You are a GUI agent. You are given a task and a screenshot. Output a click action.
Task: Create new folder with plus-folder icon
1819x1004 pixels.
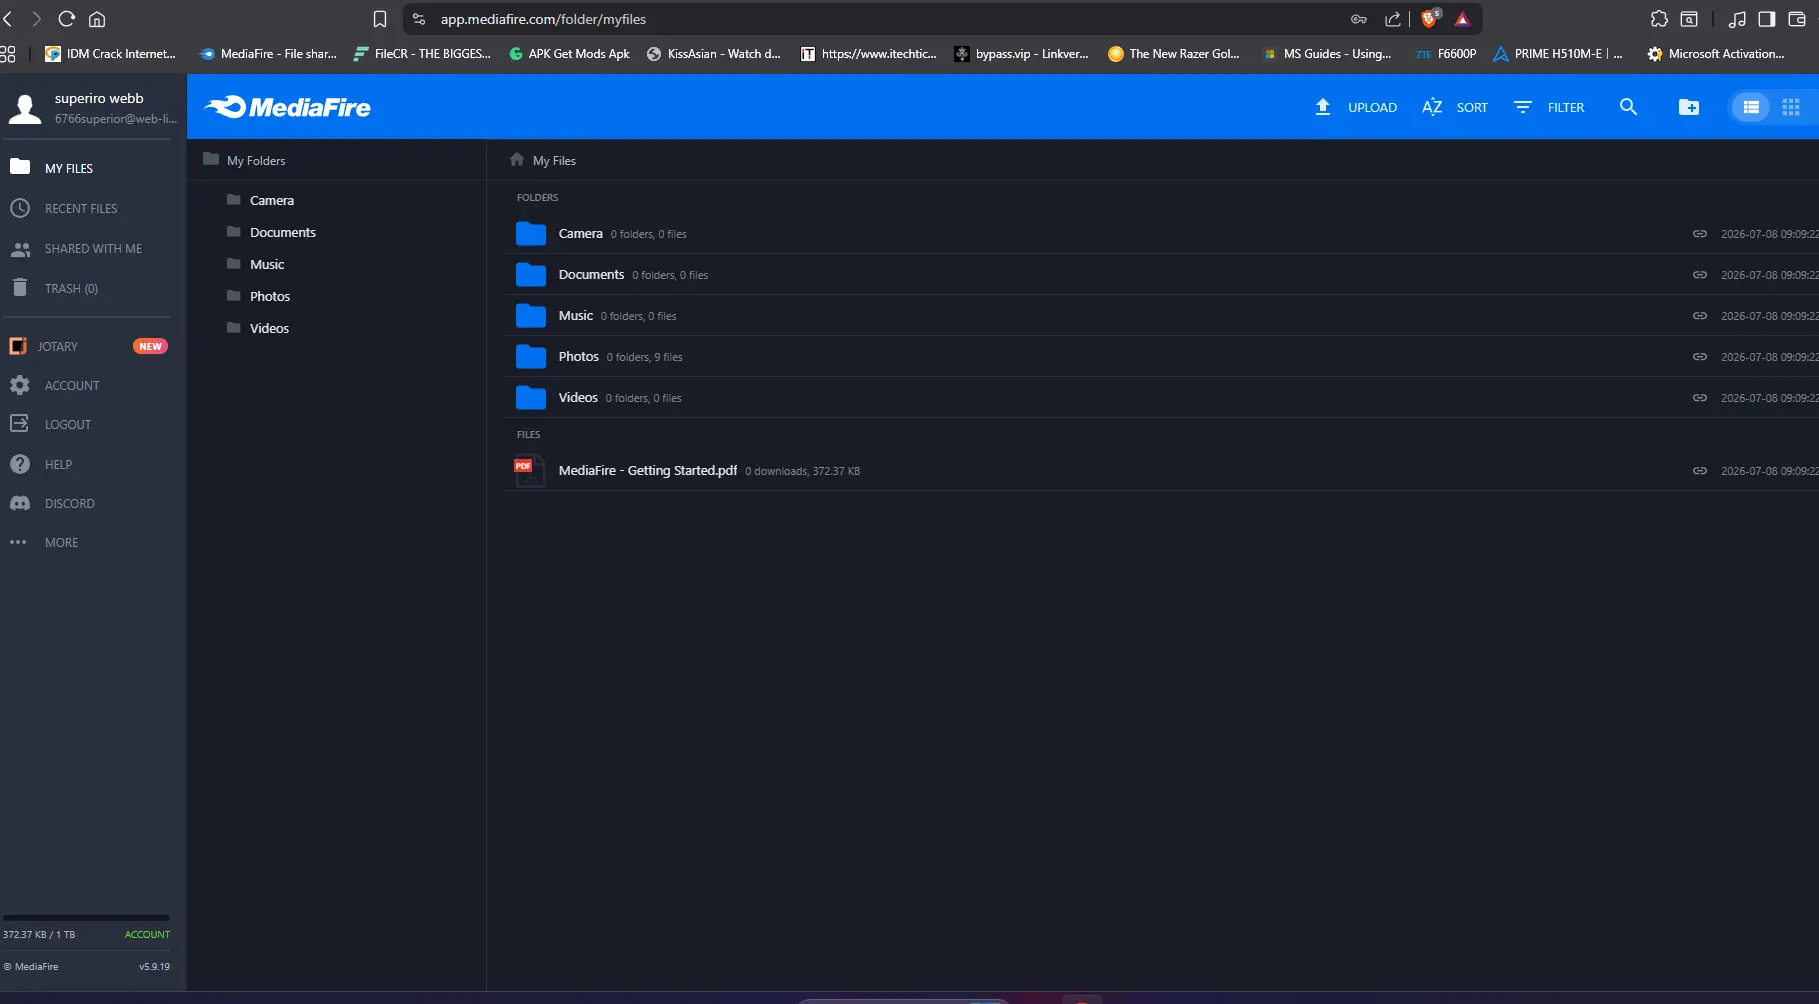(x=1688, y=107)
